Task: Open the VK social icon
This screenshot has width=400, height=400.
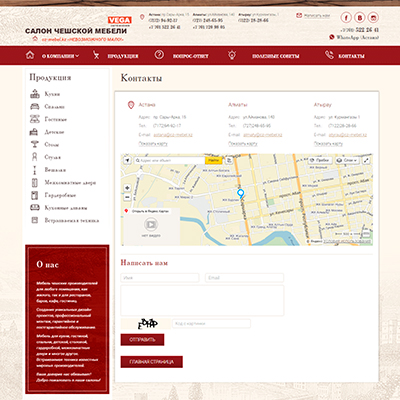Action: click(360, 17)
